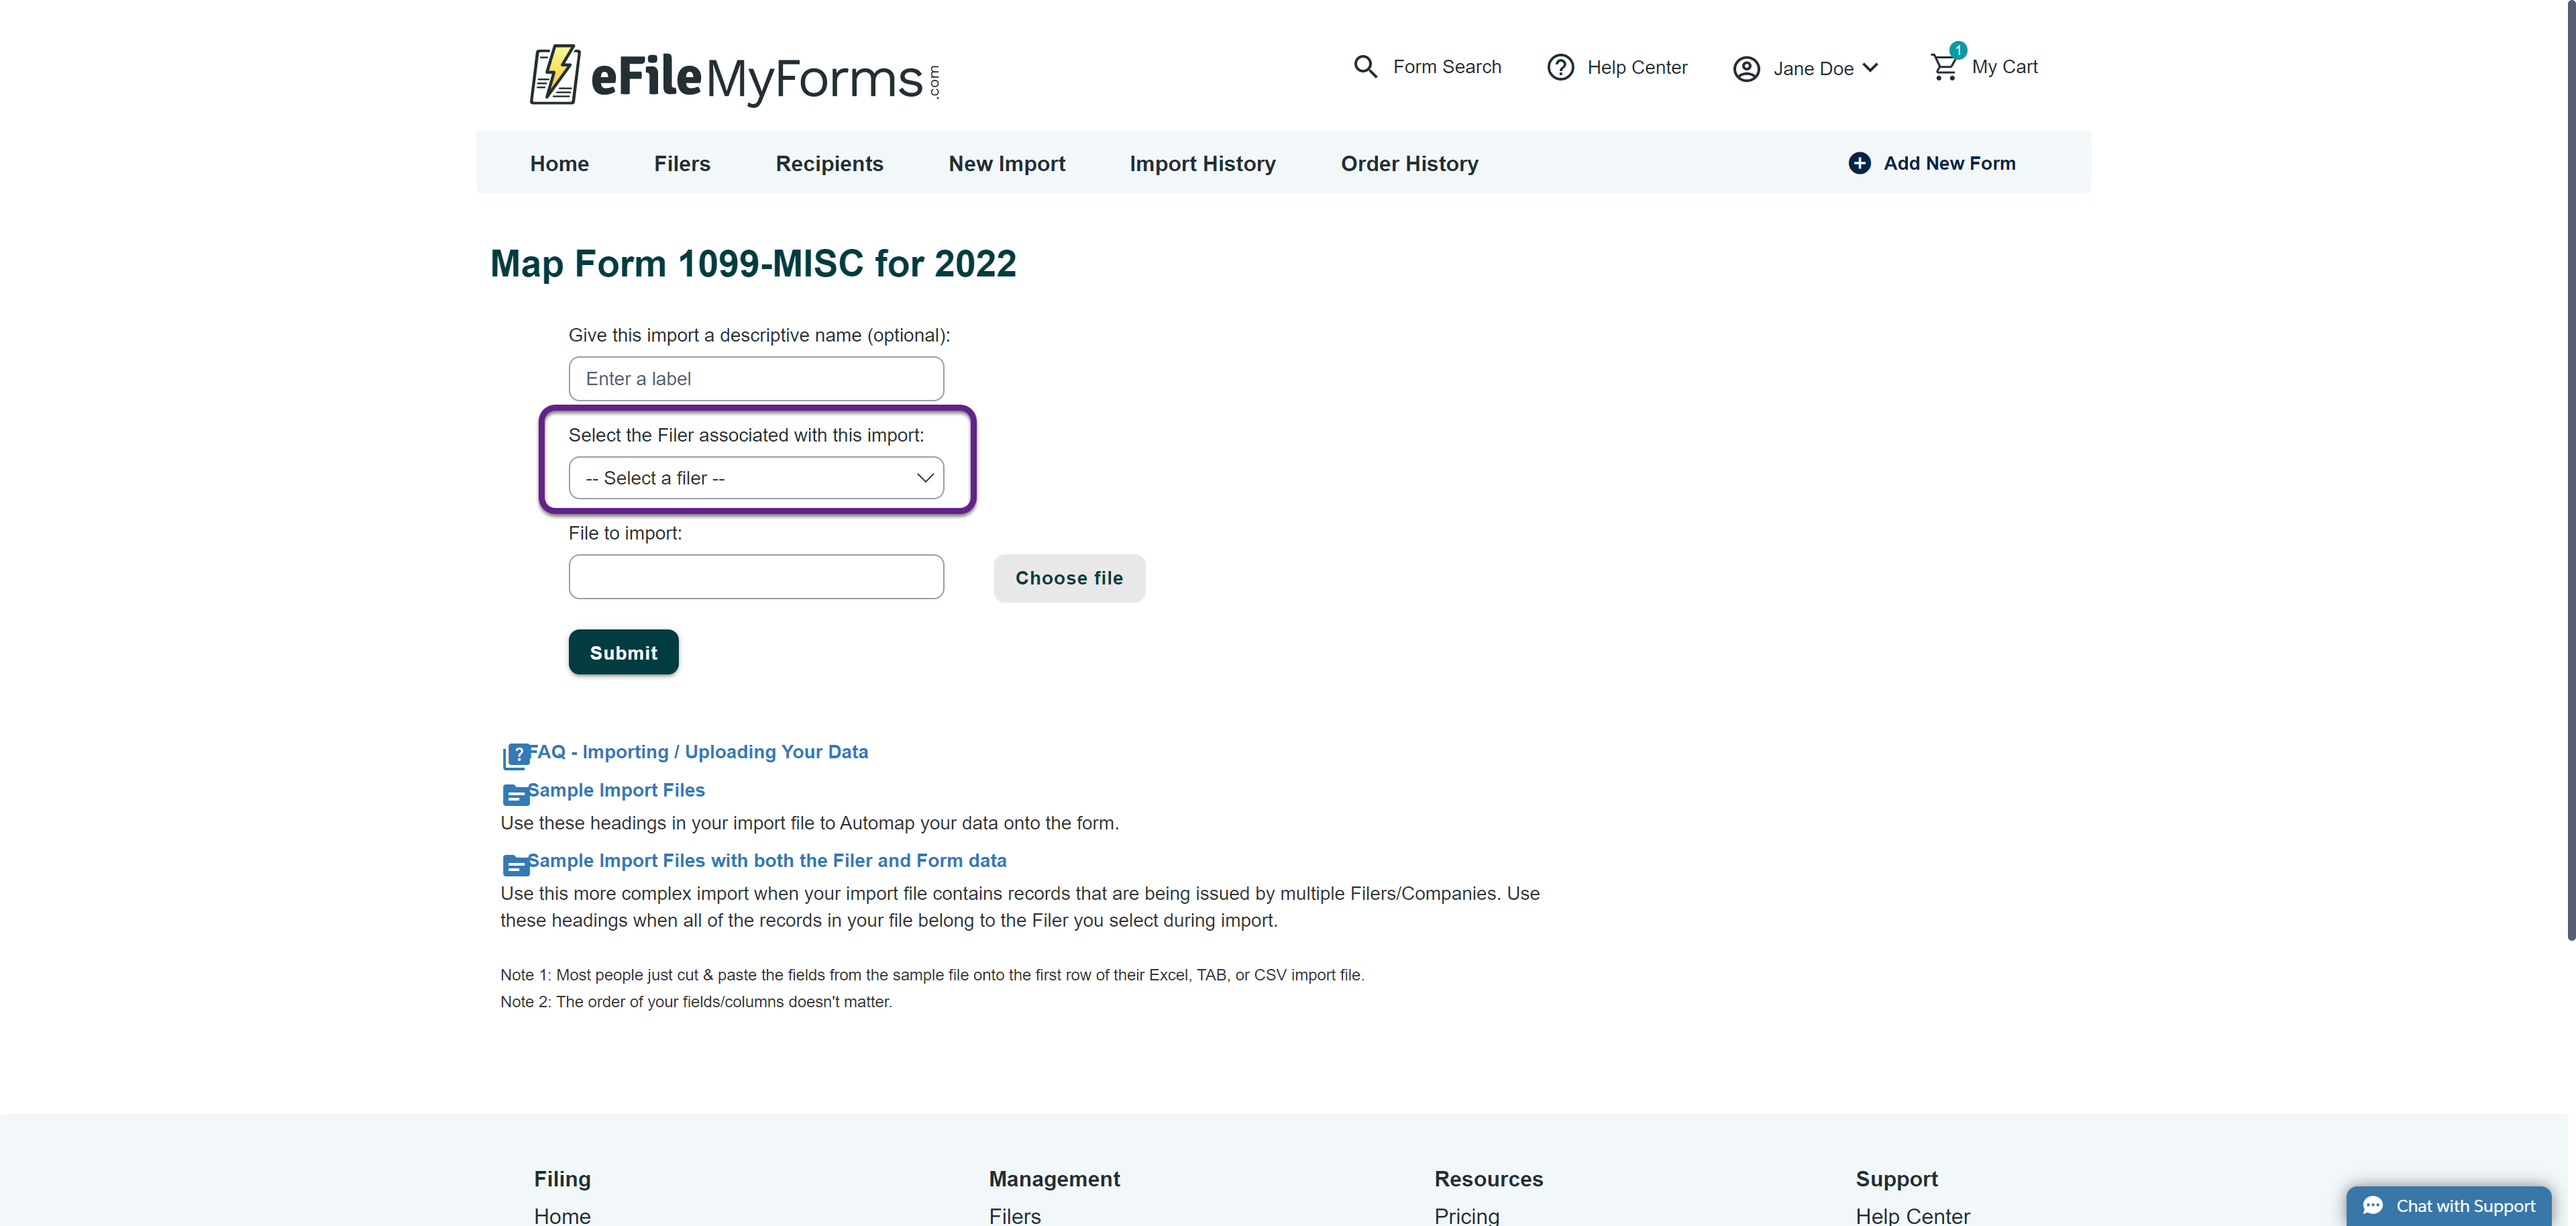Viewport: 2576px width, 1226px height.
Task: Click the Choose file button
Action: [x=1068, y=578]
